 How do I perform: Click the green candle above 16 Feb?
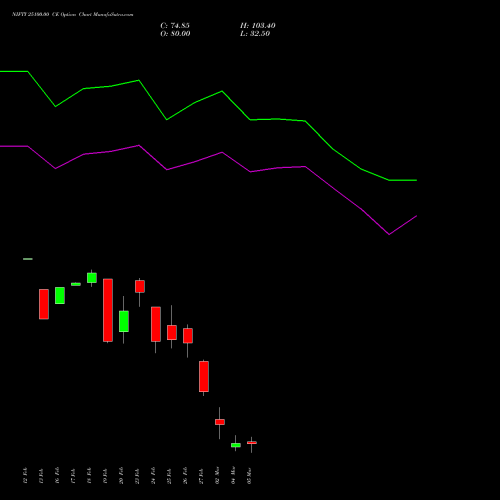[60, 295]
